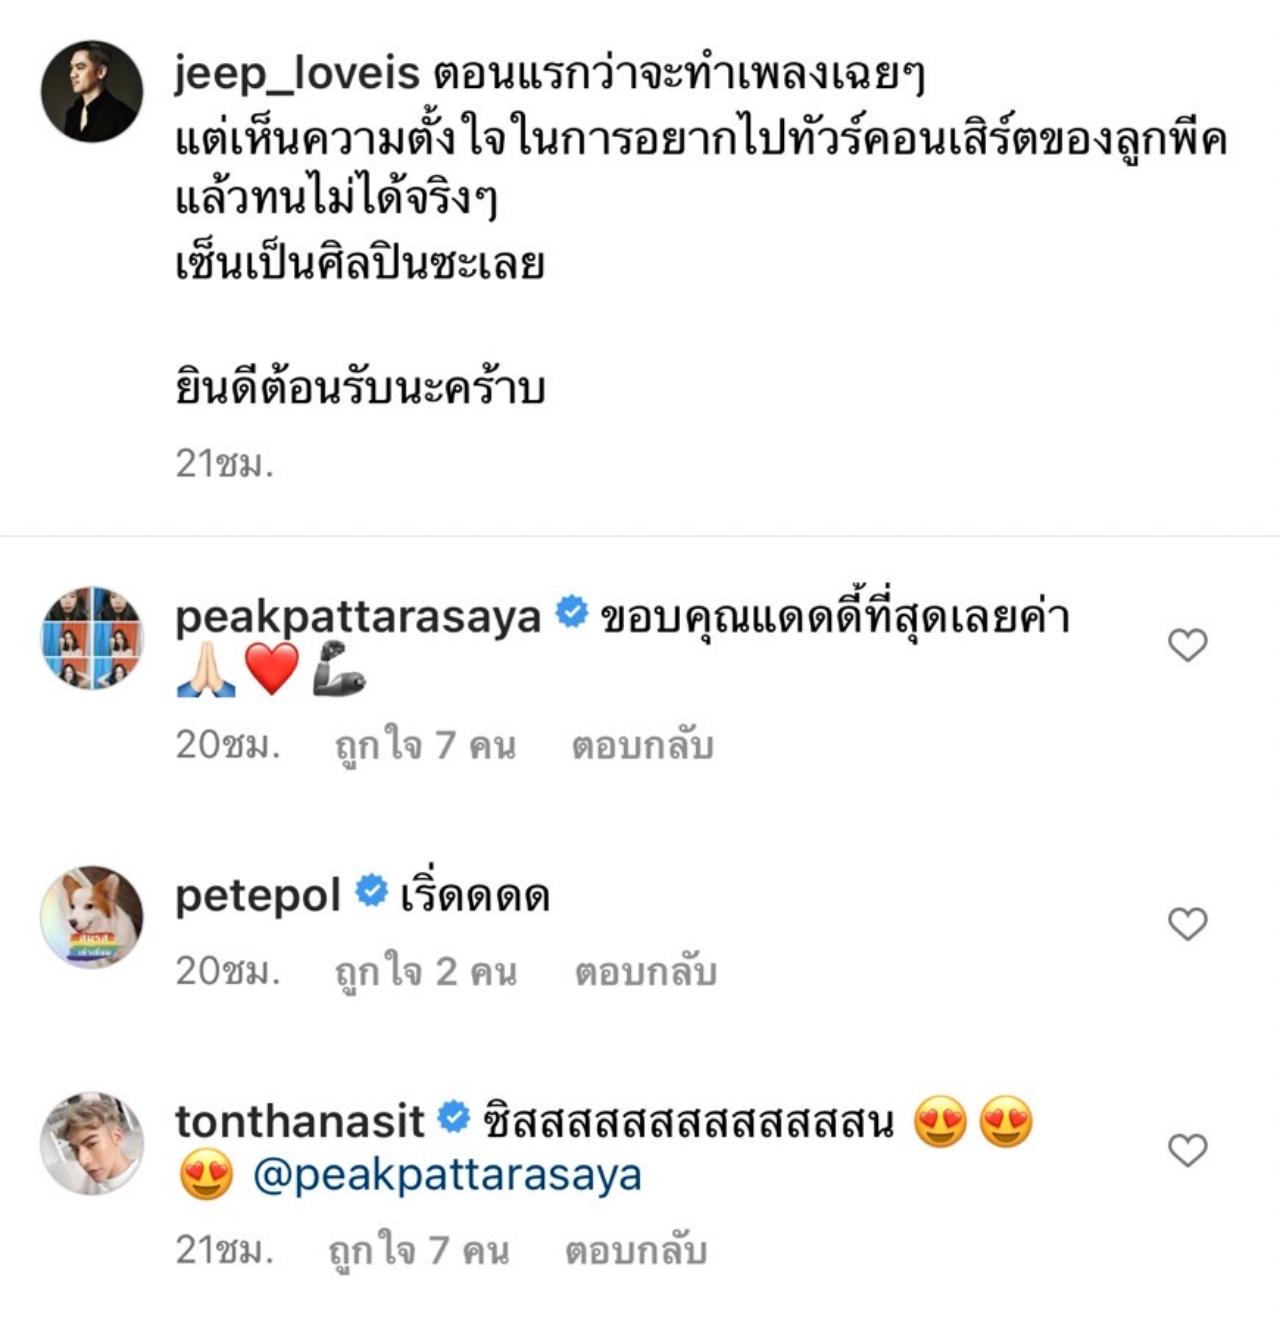Viewport: 1280px width, 1331px height.
Task: Open peakpattarasaya's profile avatar
Action: coord(91,638)
